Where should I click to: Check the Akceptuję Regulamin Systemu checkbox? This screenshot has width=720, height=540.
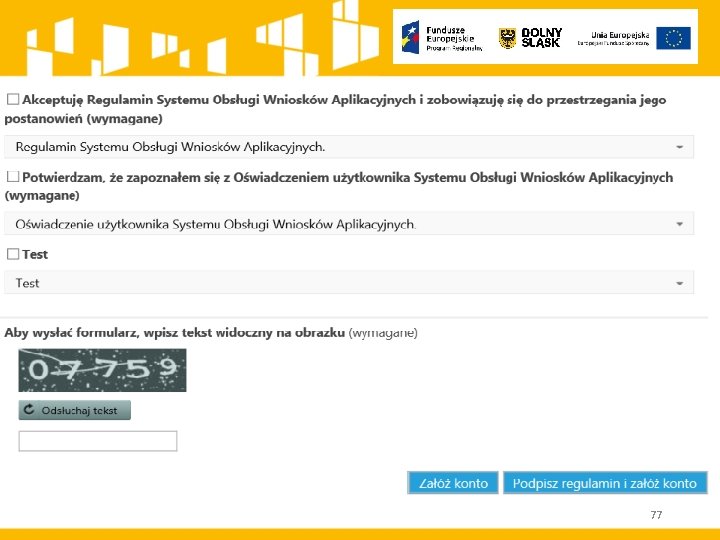click(13, 99)
